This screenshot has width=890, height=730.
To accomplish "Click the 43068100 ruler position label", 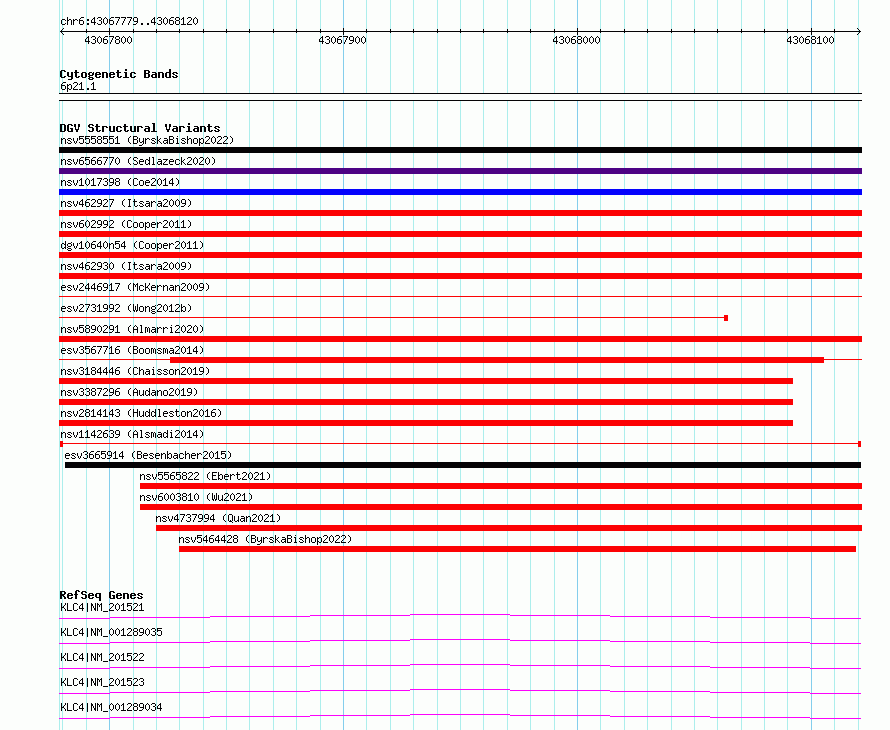I will pos(810,40).
